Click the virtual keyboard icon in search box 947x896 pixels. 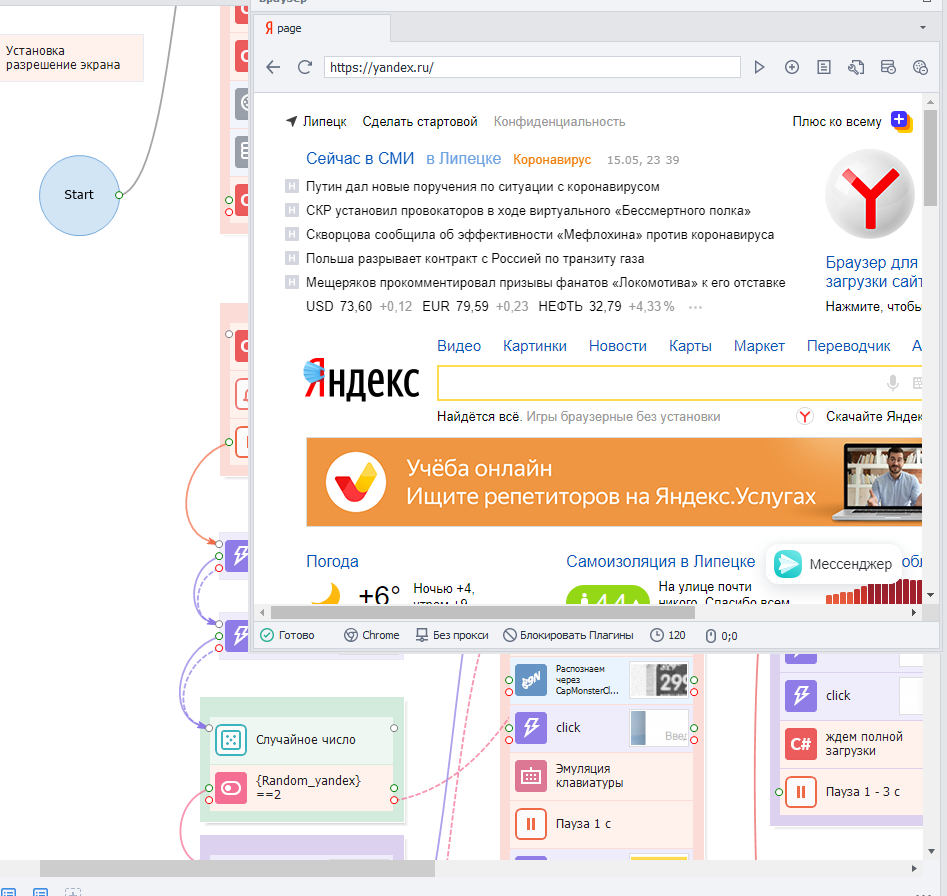coord(917,382)
